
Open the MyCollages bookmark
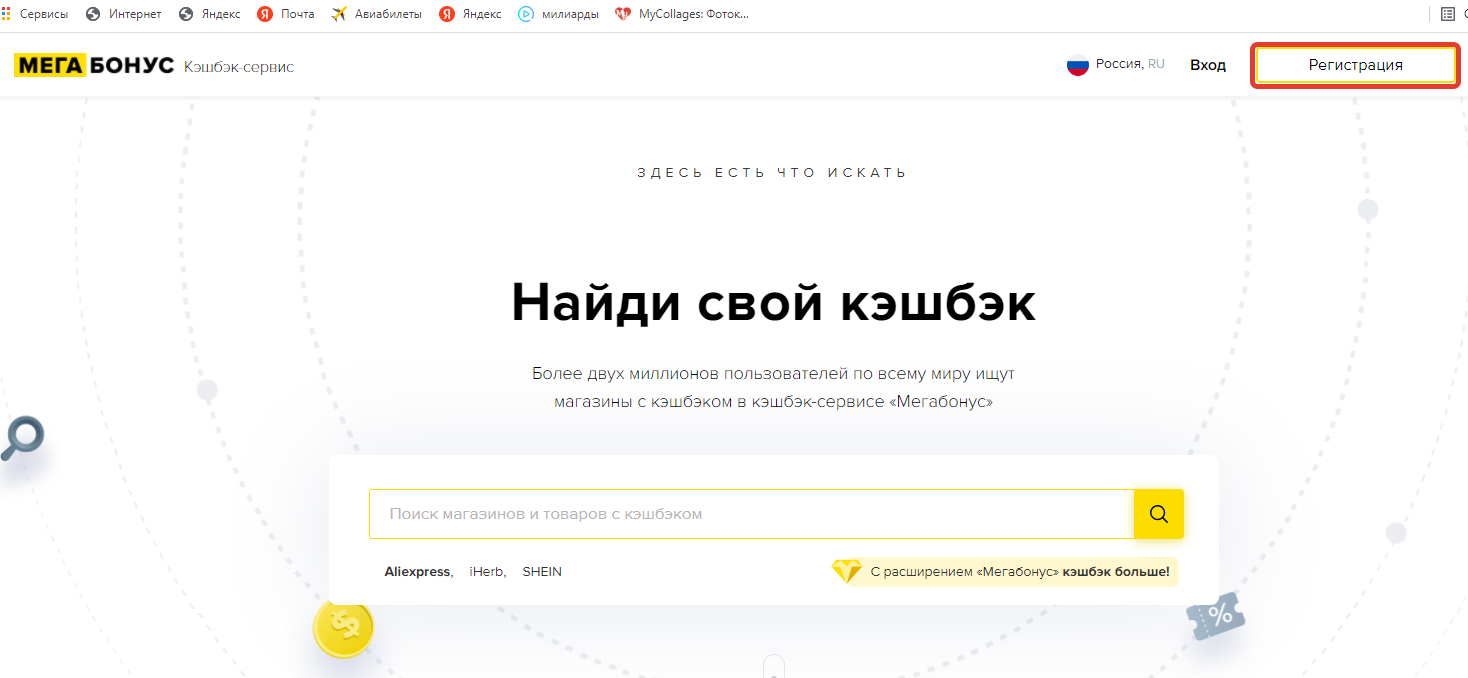tap(682, 14)
